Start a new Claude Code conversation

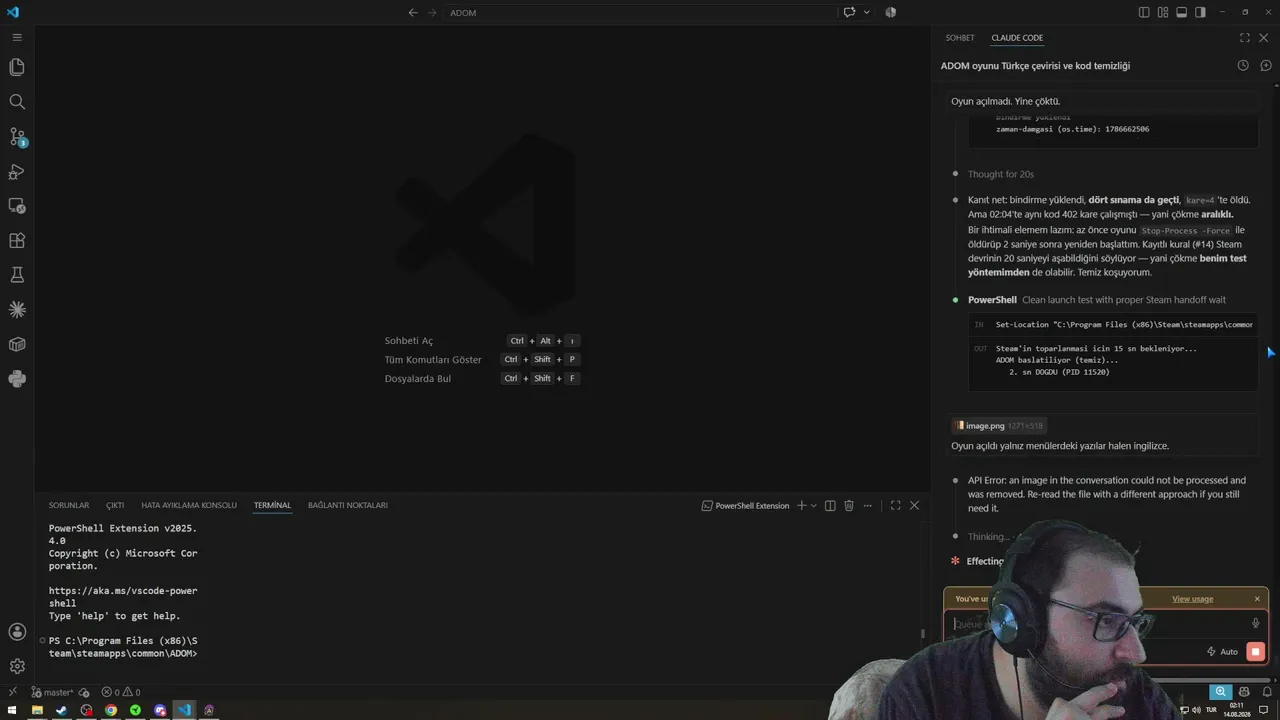(x=1265, y=65)
